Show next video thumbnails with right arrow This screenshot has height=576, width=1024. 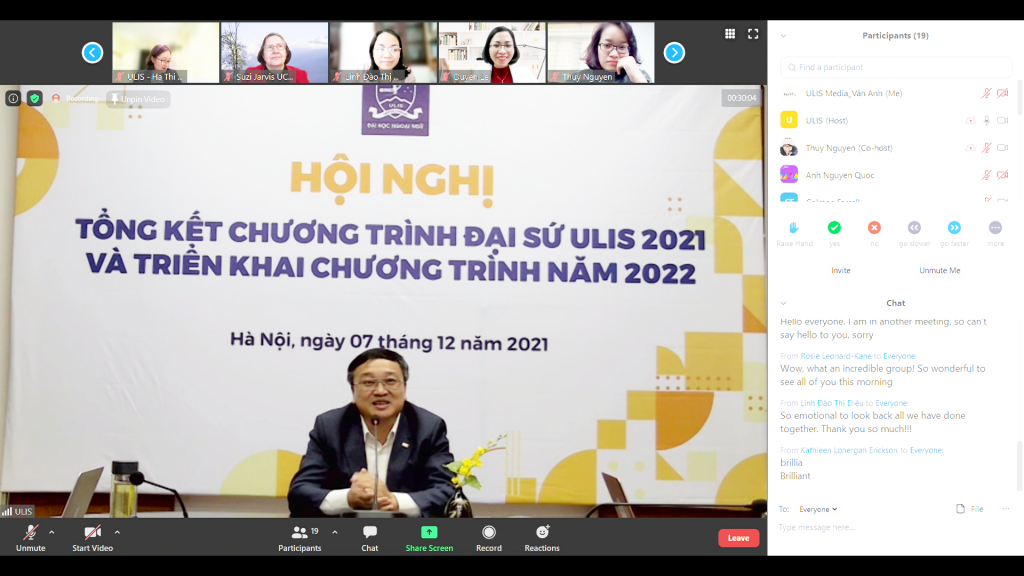point(674,52)
